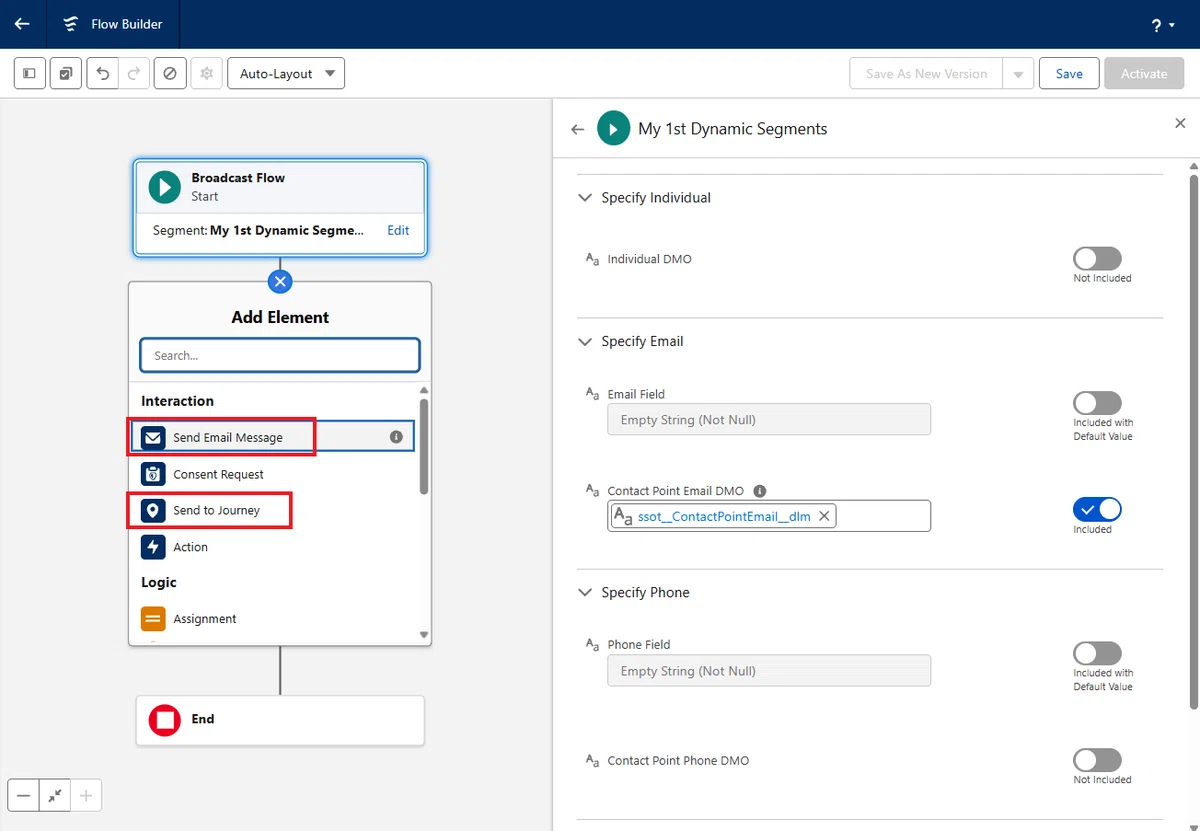Image resolution: width=1200 pixels, height=831 pixels.
Task: Undo the last change
Action: [103, 74]
